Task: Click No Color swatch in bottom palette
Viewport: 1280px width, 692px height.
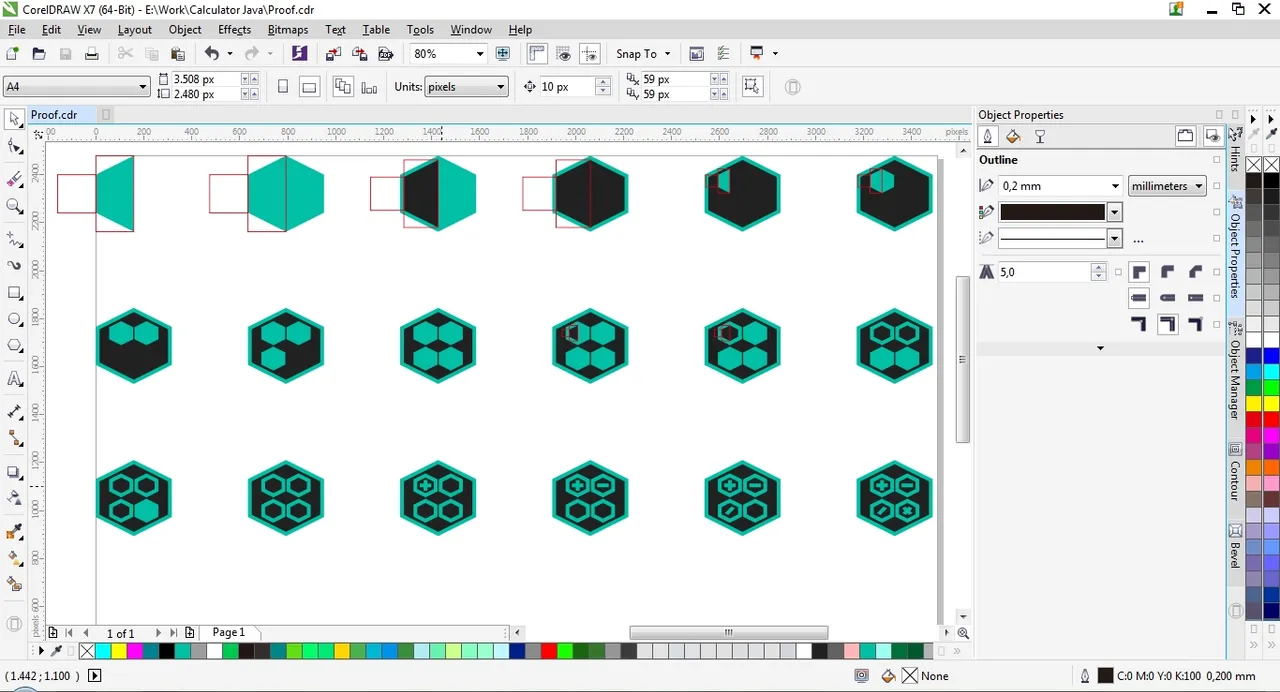Action: click(x=87, y=651)
